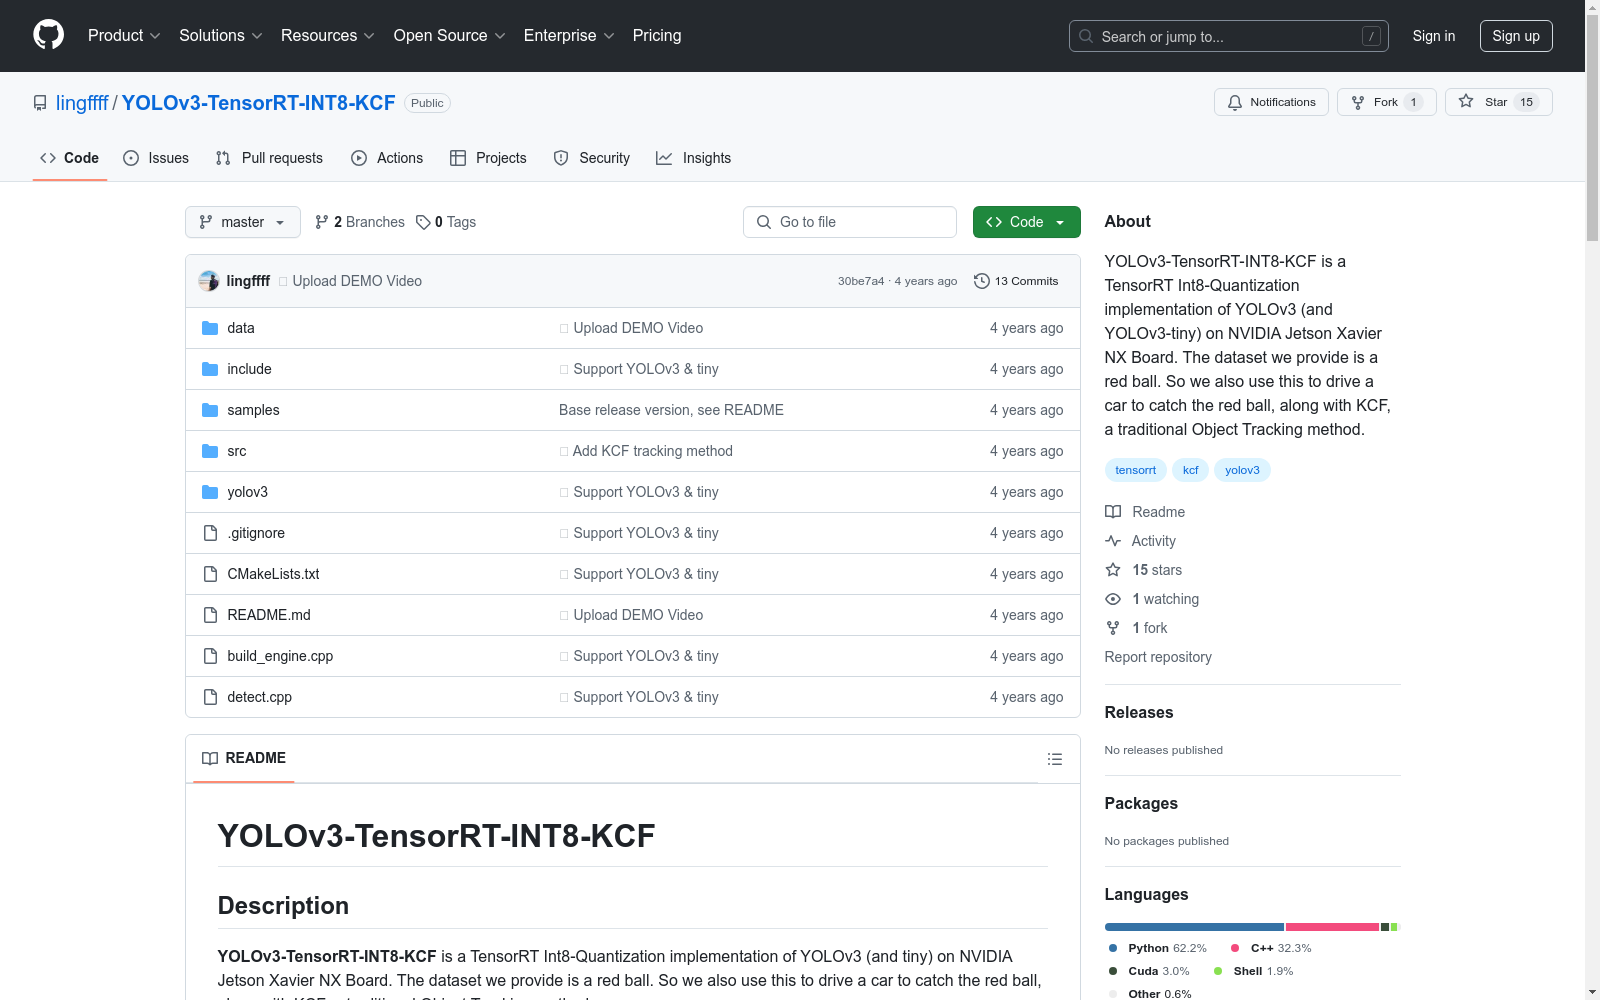
Task: Open the master branch selector
Action: 243,222
